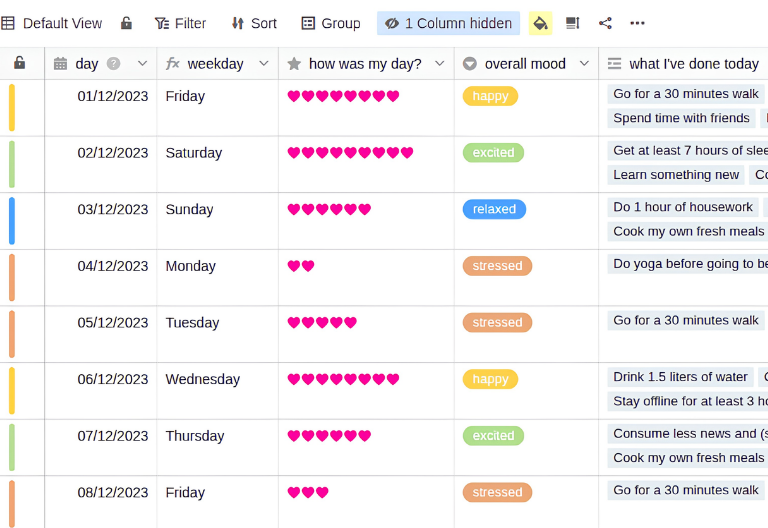Screen dimensions: 768x528
Task: Select the date cell 08/12/2023
Action: click(101, 502)
